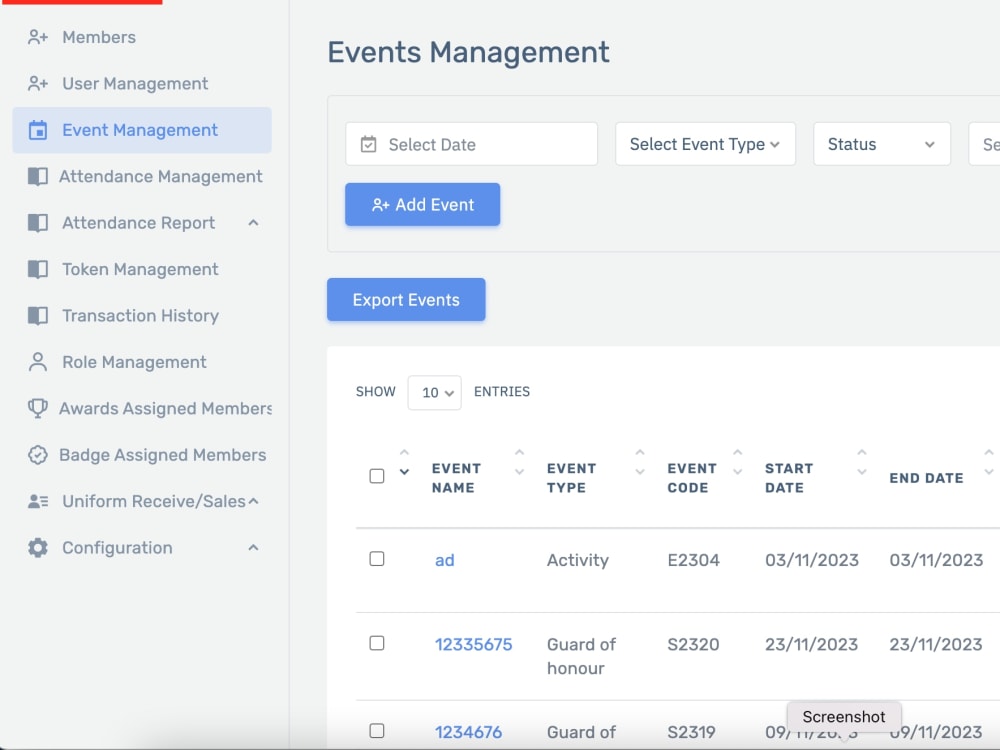Screen dimensions: 1000x750
Task: Open event link 1234676
Action: [468, 732]
